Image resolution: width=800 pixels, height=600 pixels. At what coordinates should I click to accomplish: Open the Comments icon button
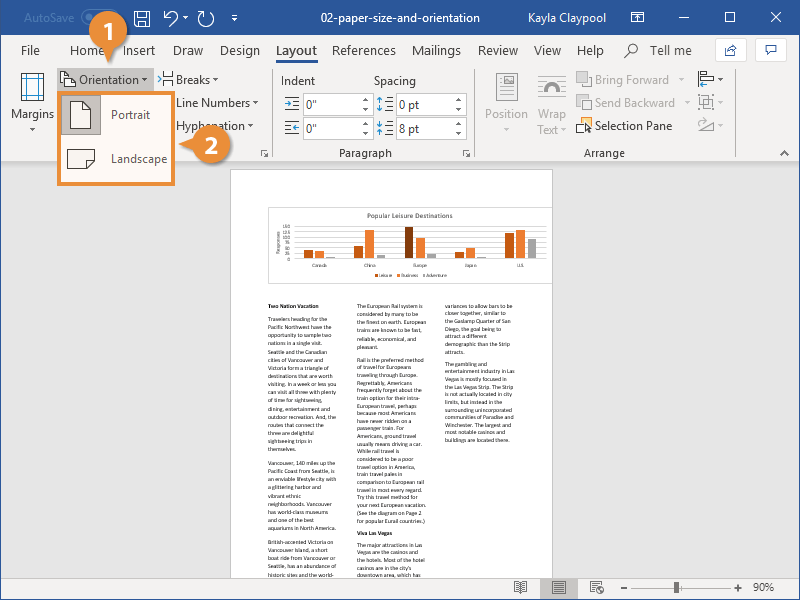coord(770,50)
